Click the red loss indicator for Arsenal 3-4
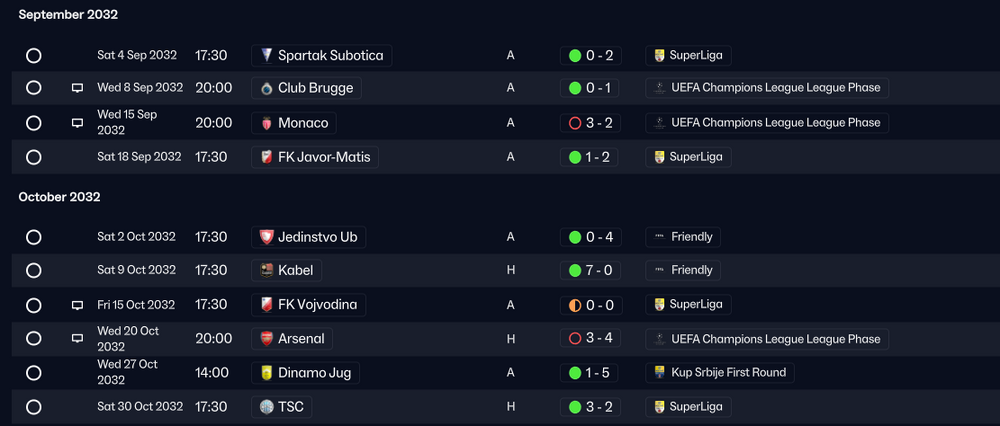This screenshot has width=1000, height=426. [x=575, y=339]
